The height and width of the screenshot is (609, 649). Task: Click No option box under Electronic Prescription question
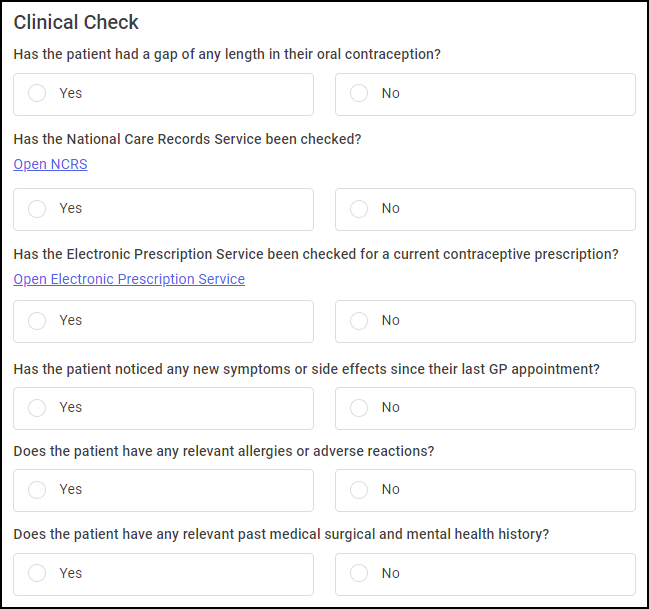[x=485, y=322]
